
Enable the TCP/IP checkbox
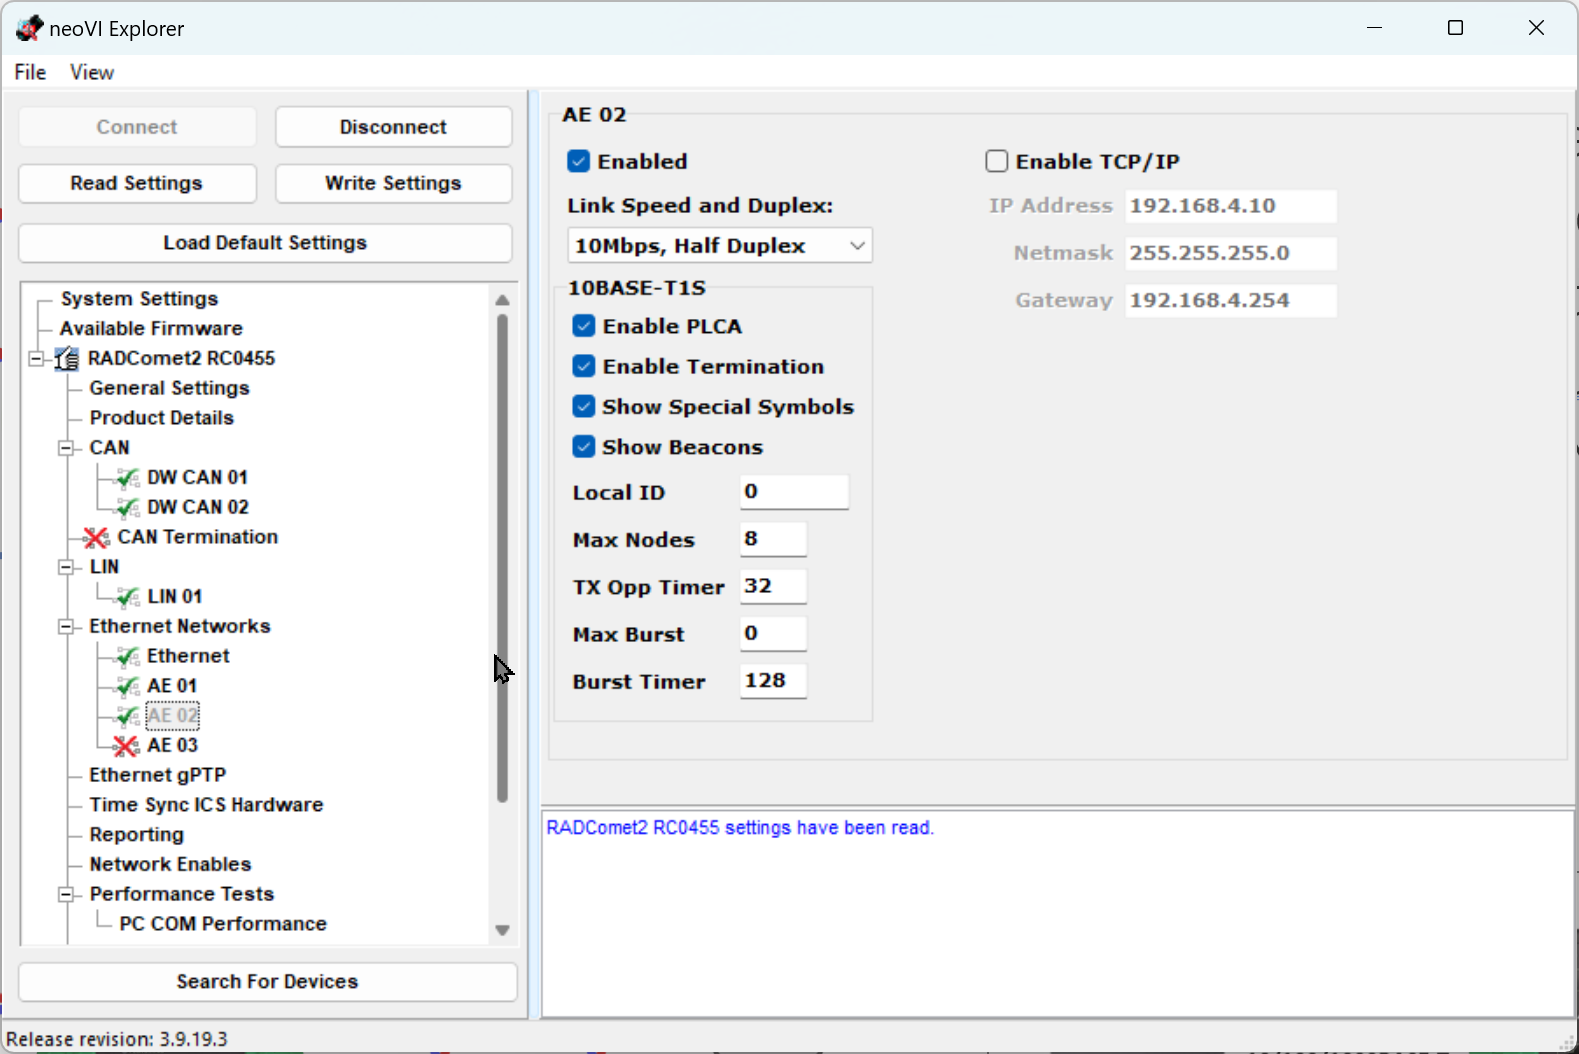coord(996,162)
